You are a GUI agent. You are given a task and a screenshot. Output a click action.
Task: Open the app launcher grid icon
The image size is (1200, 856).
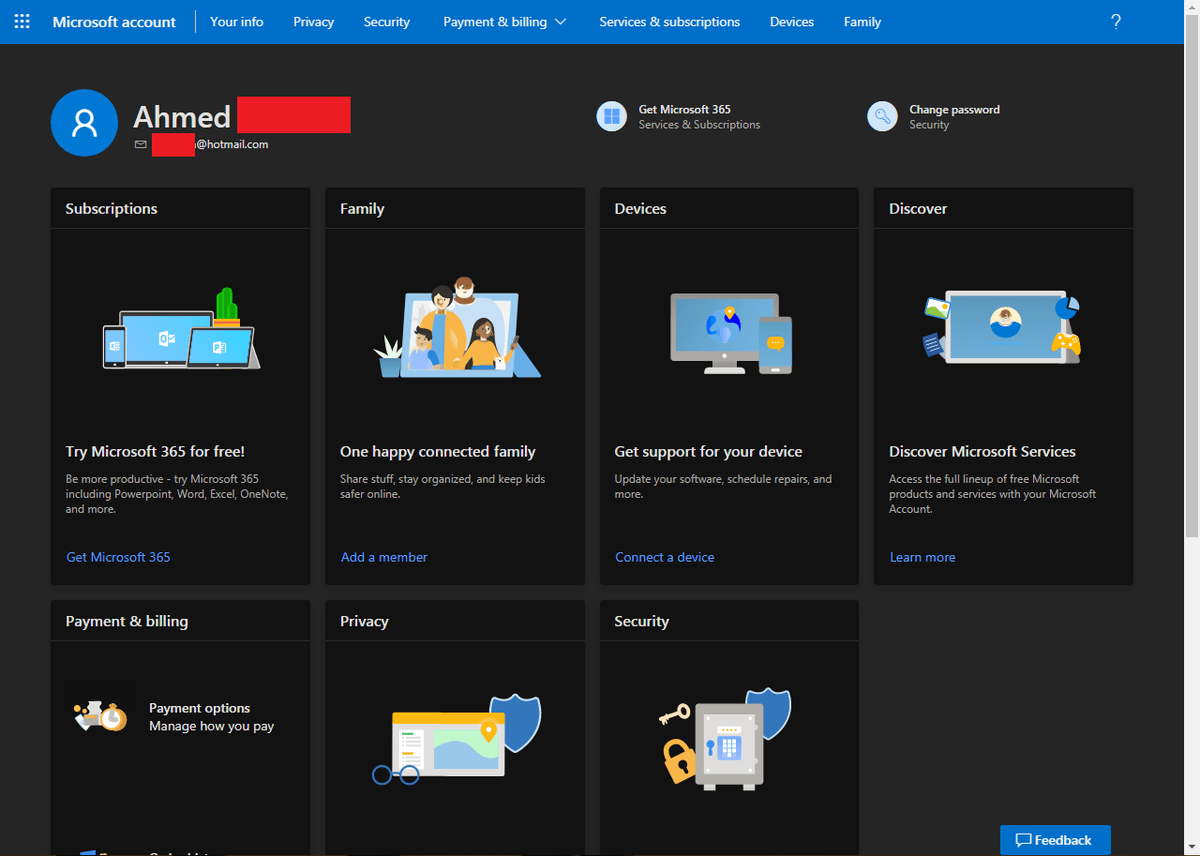tap(22, 21)
